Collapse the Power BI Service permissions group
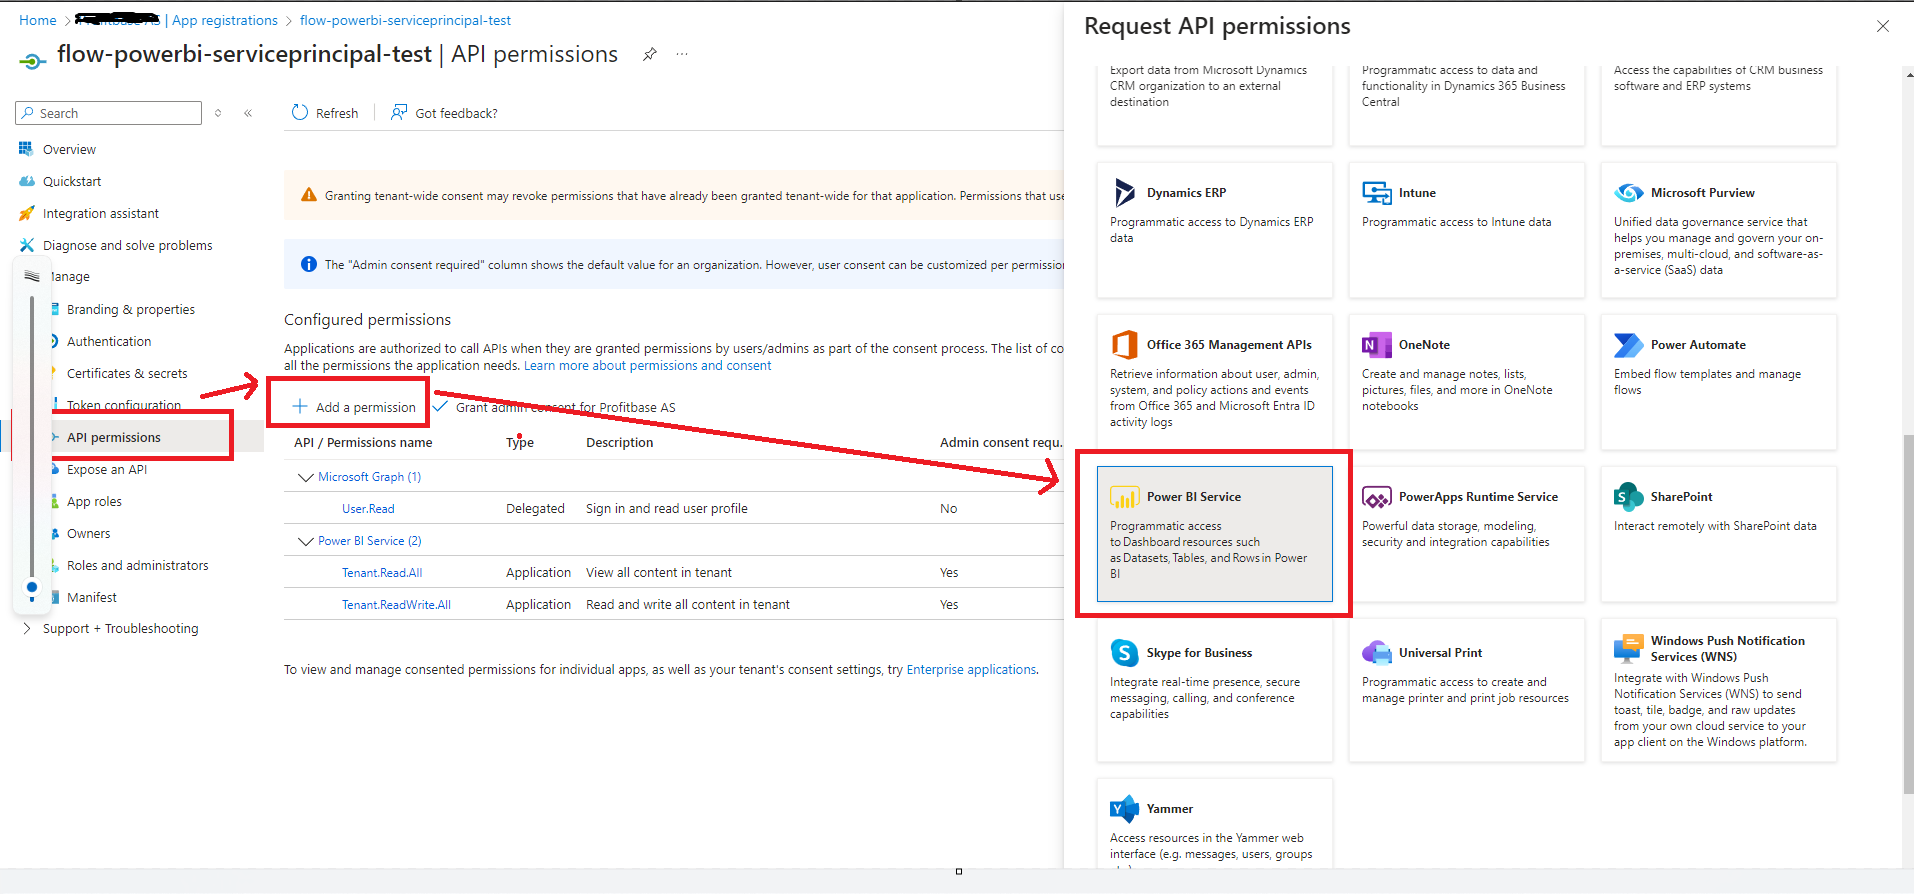1914x894 pixels. pos(306,541)
